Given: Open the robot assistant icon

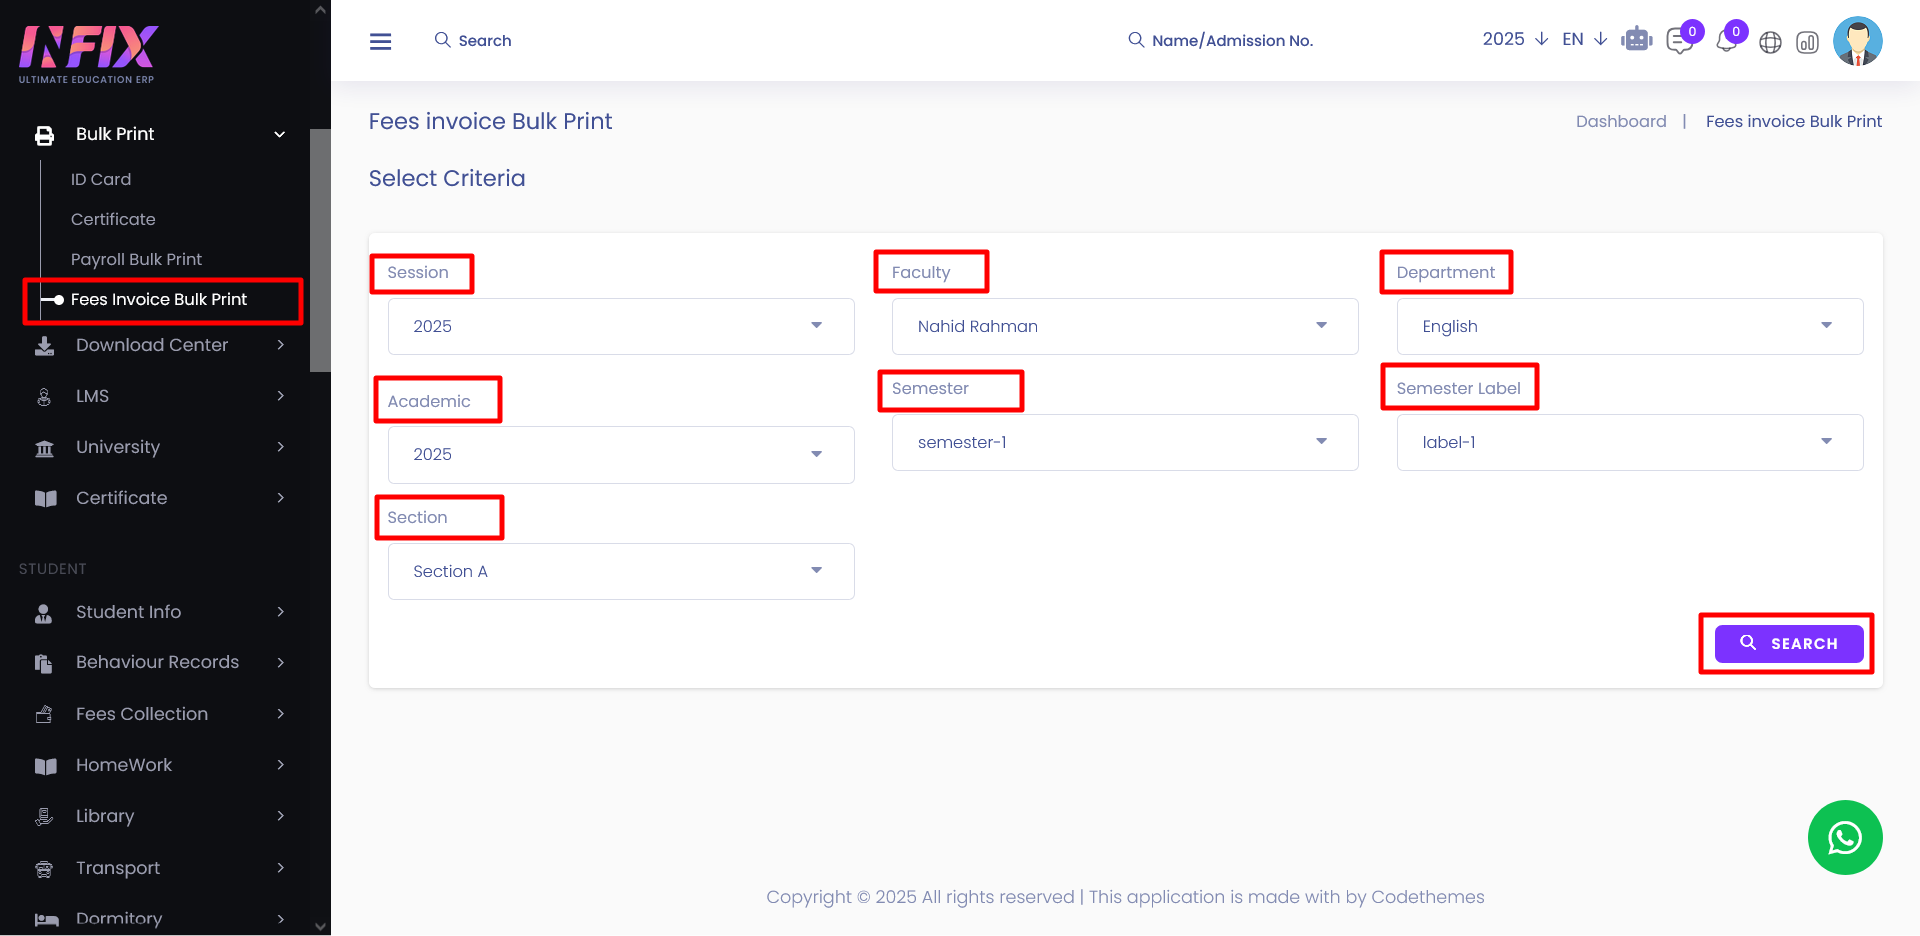Looking at the screenshot, I should [x=1637, y=40].
